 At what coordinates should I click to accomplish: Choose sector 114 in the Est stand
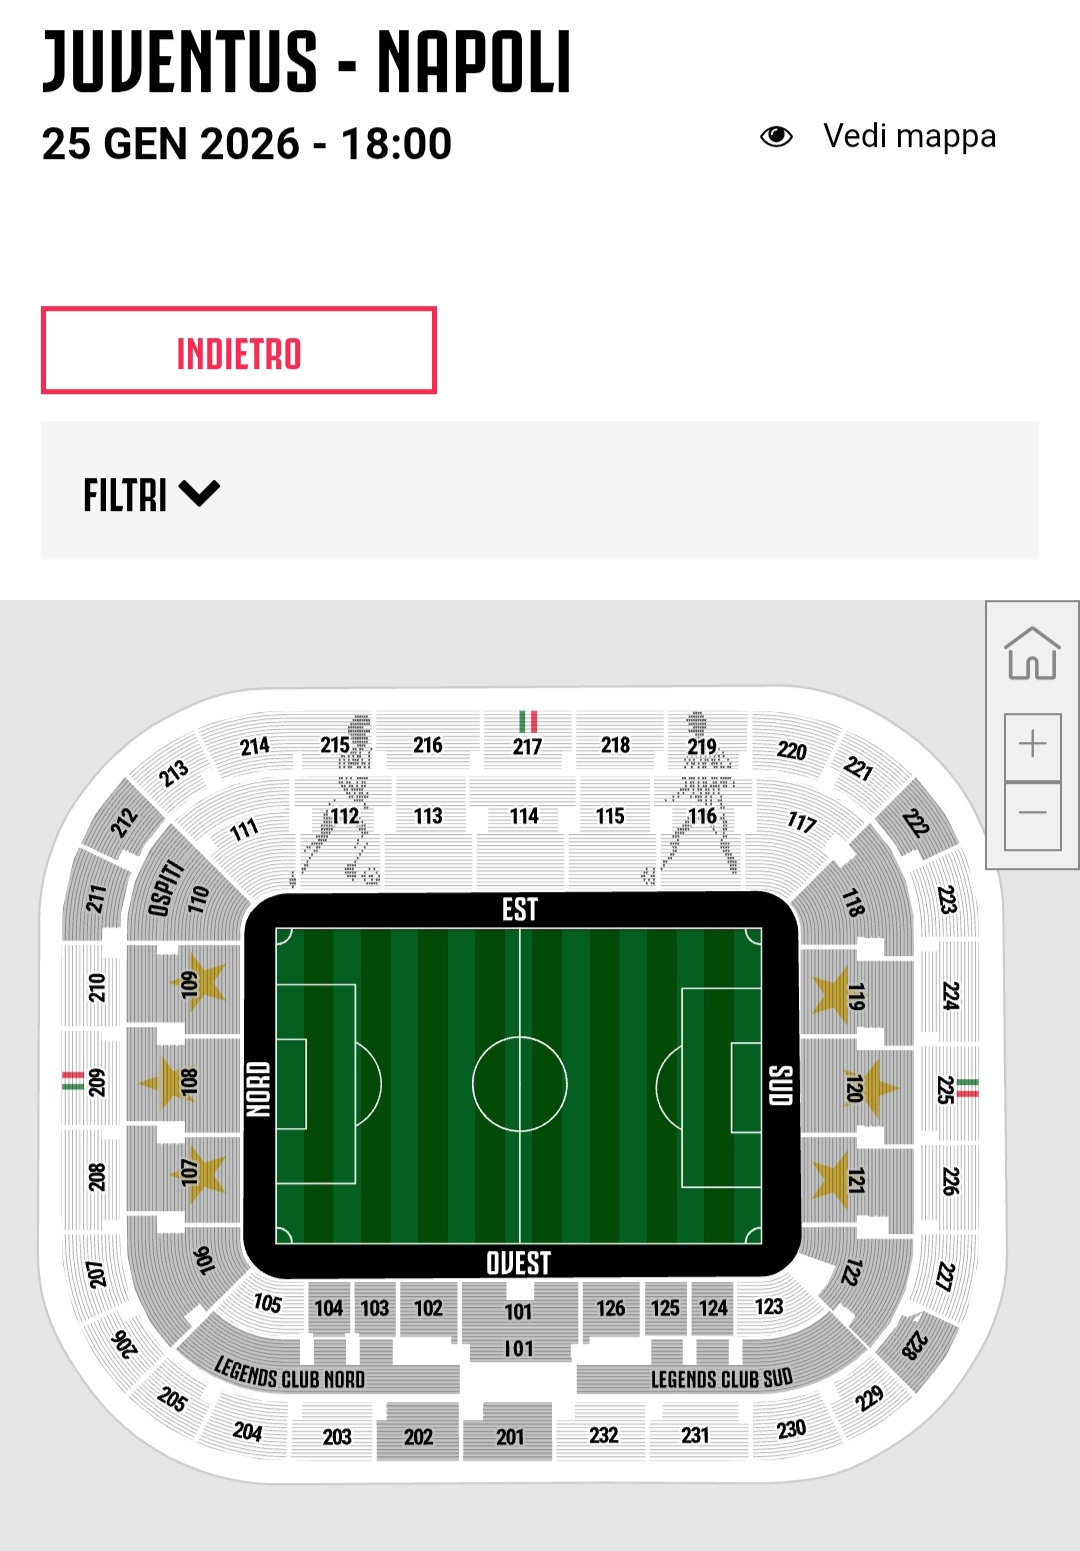(x=523, y=817)
